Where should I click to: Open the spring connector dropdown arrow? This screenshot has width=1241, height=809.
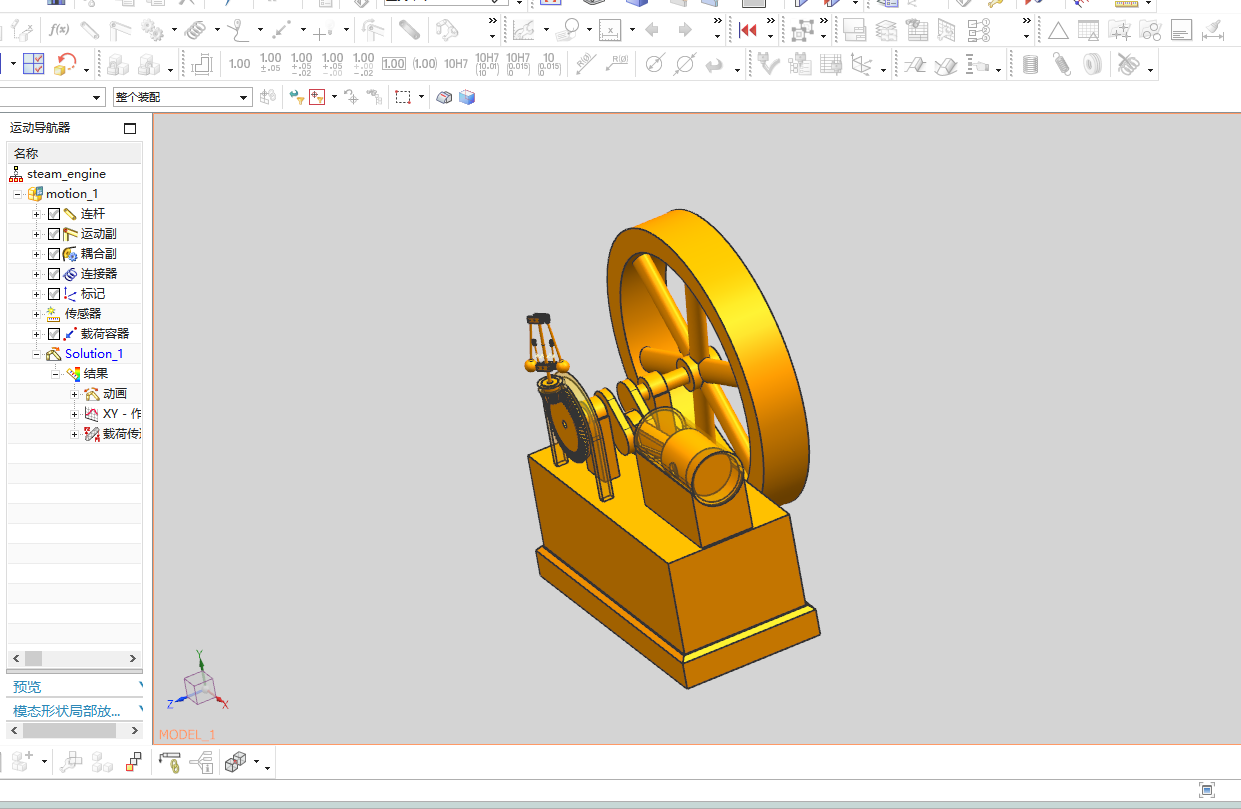coord(217,30)
